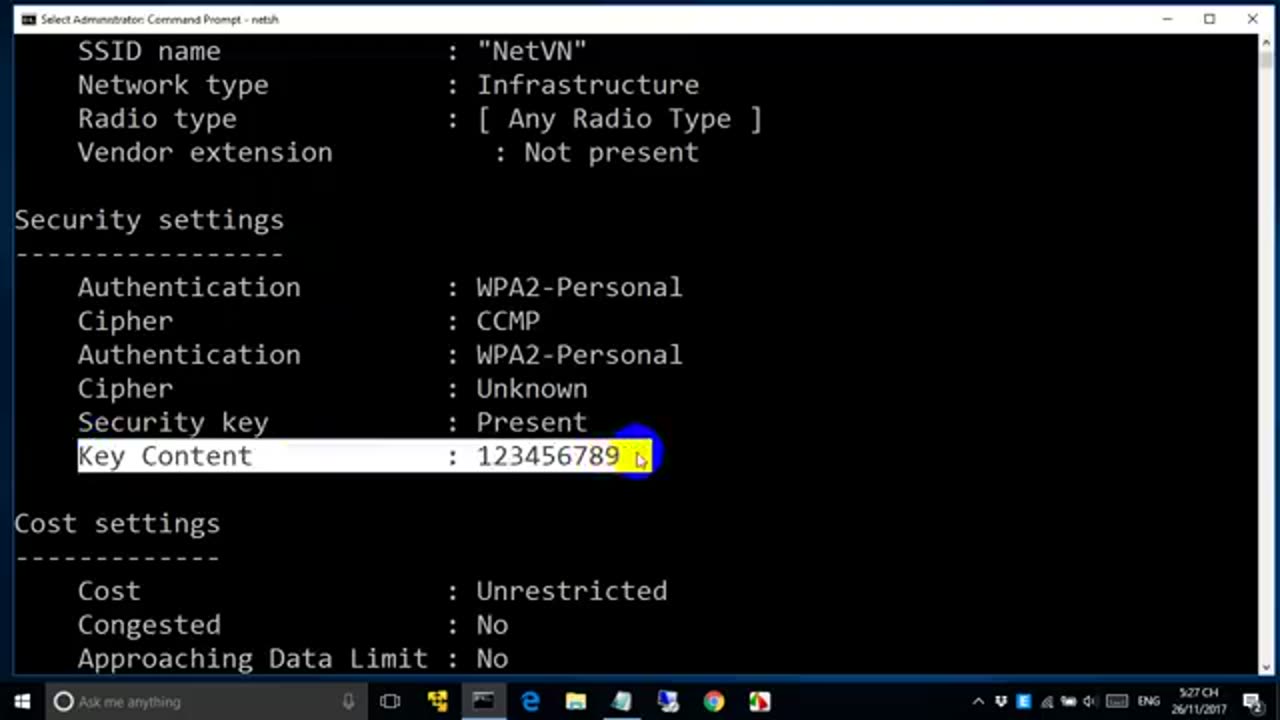Screen dimensions: 1280x720
Task: Open the computer monitor app on the taskbar
Action: (668, 702)
